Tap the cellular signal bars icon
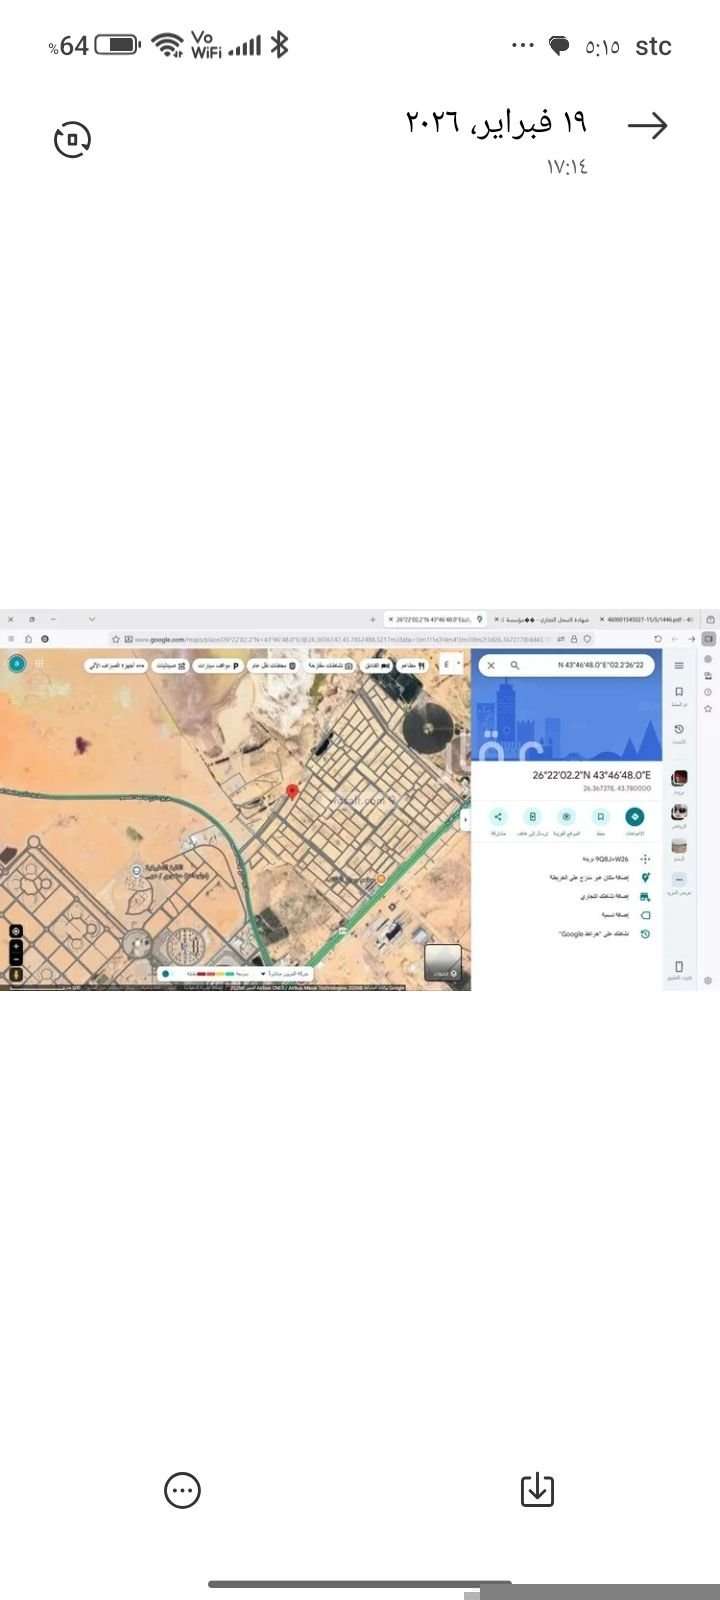 pyautogui.click(x=245, y=45)
